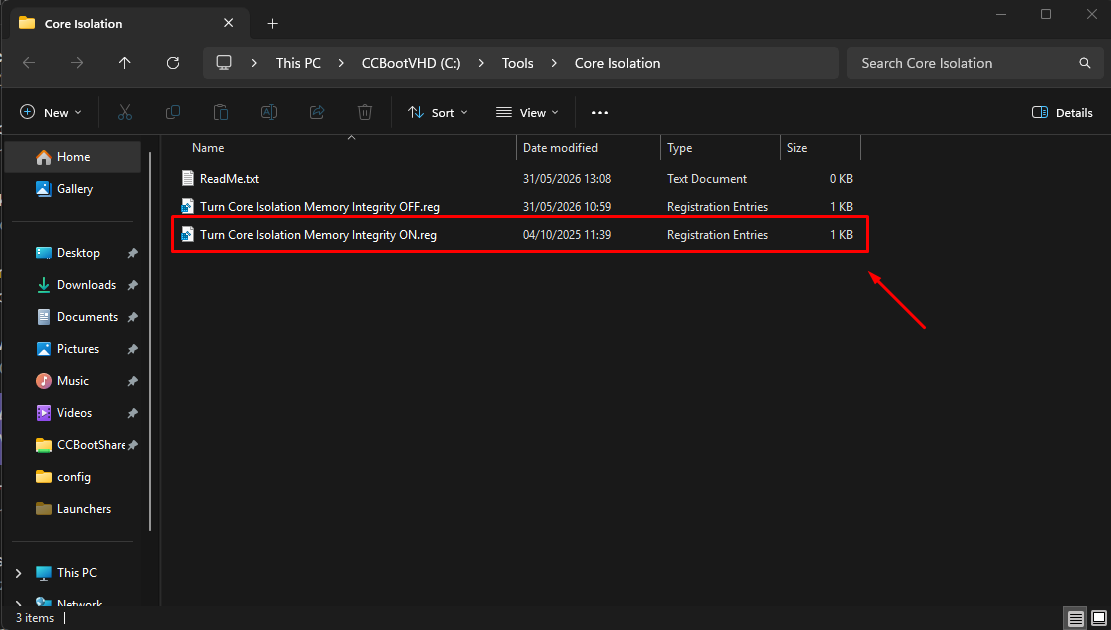Click the monitor icon in address bar
The image size is (1111, 630).
tap(224, 62)
